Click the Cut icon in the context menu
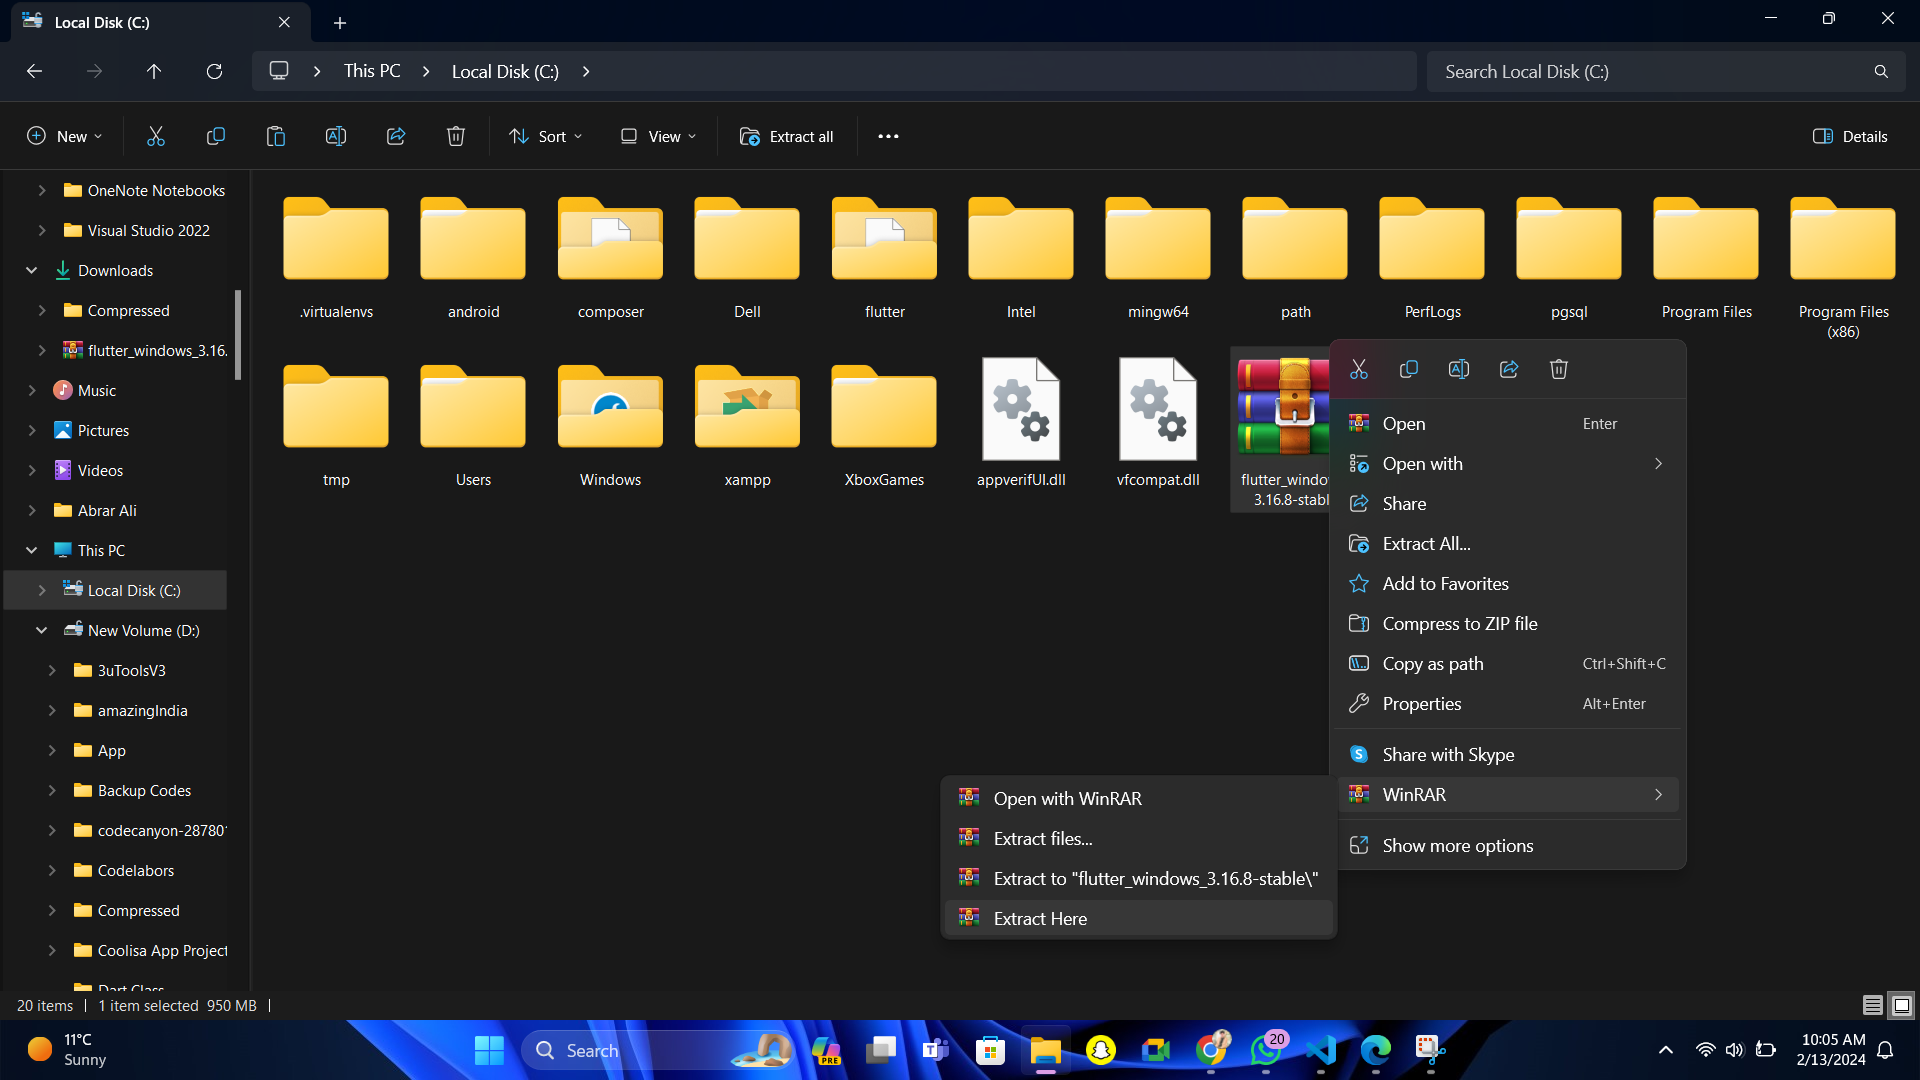This screenshot has width=1920, height=1080. pos(1359,369)
